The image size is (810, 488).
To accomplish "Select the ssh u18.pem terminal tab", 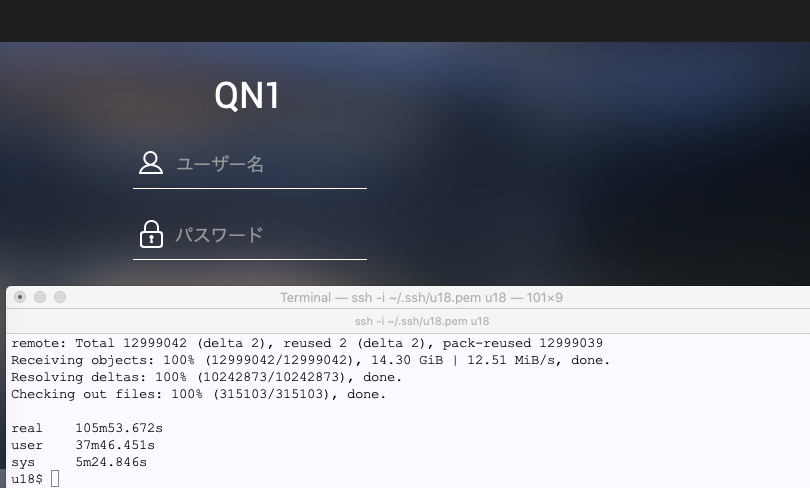I will (x=421, y=321).
